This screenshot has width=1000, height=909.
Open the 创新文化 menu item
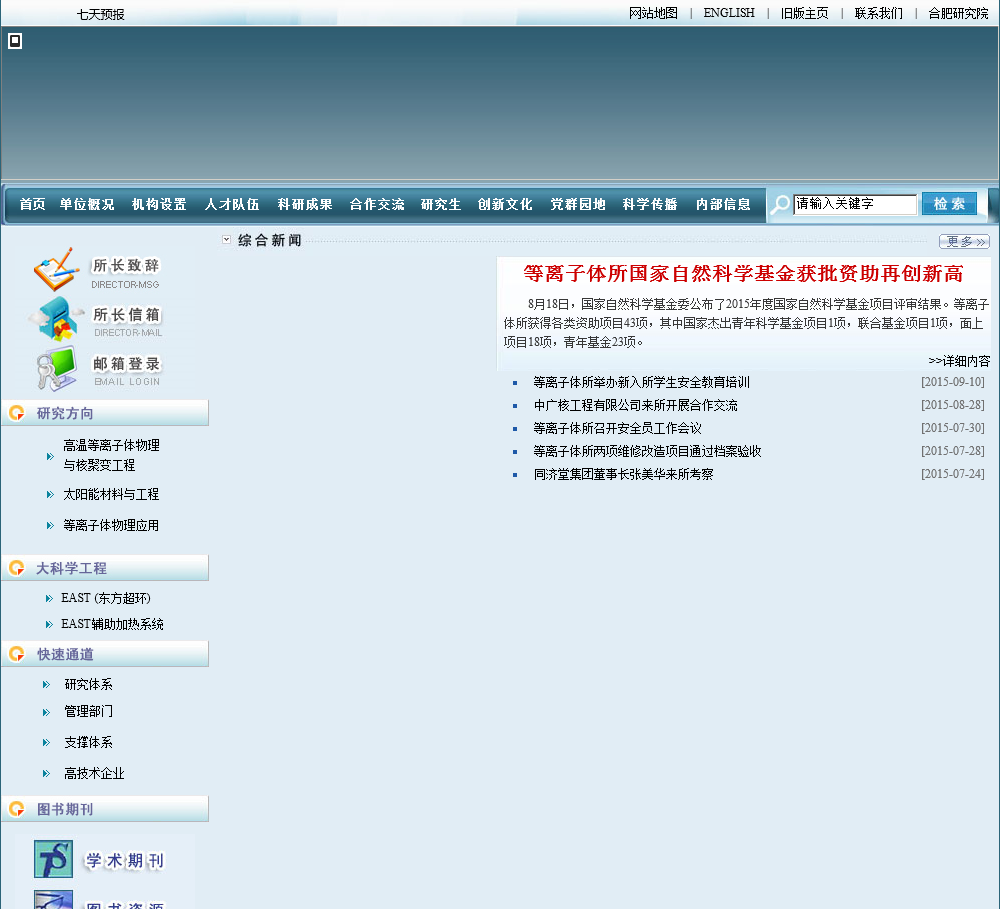504,204
